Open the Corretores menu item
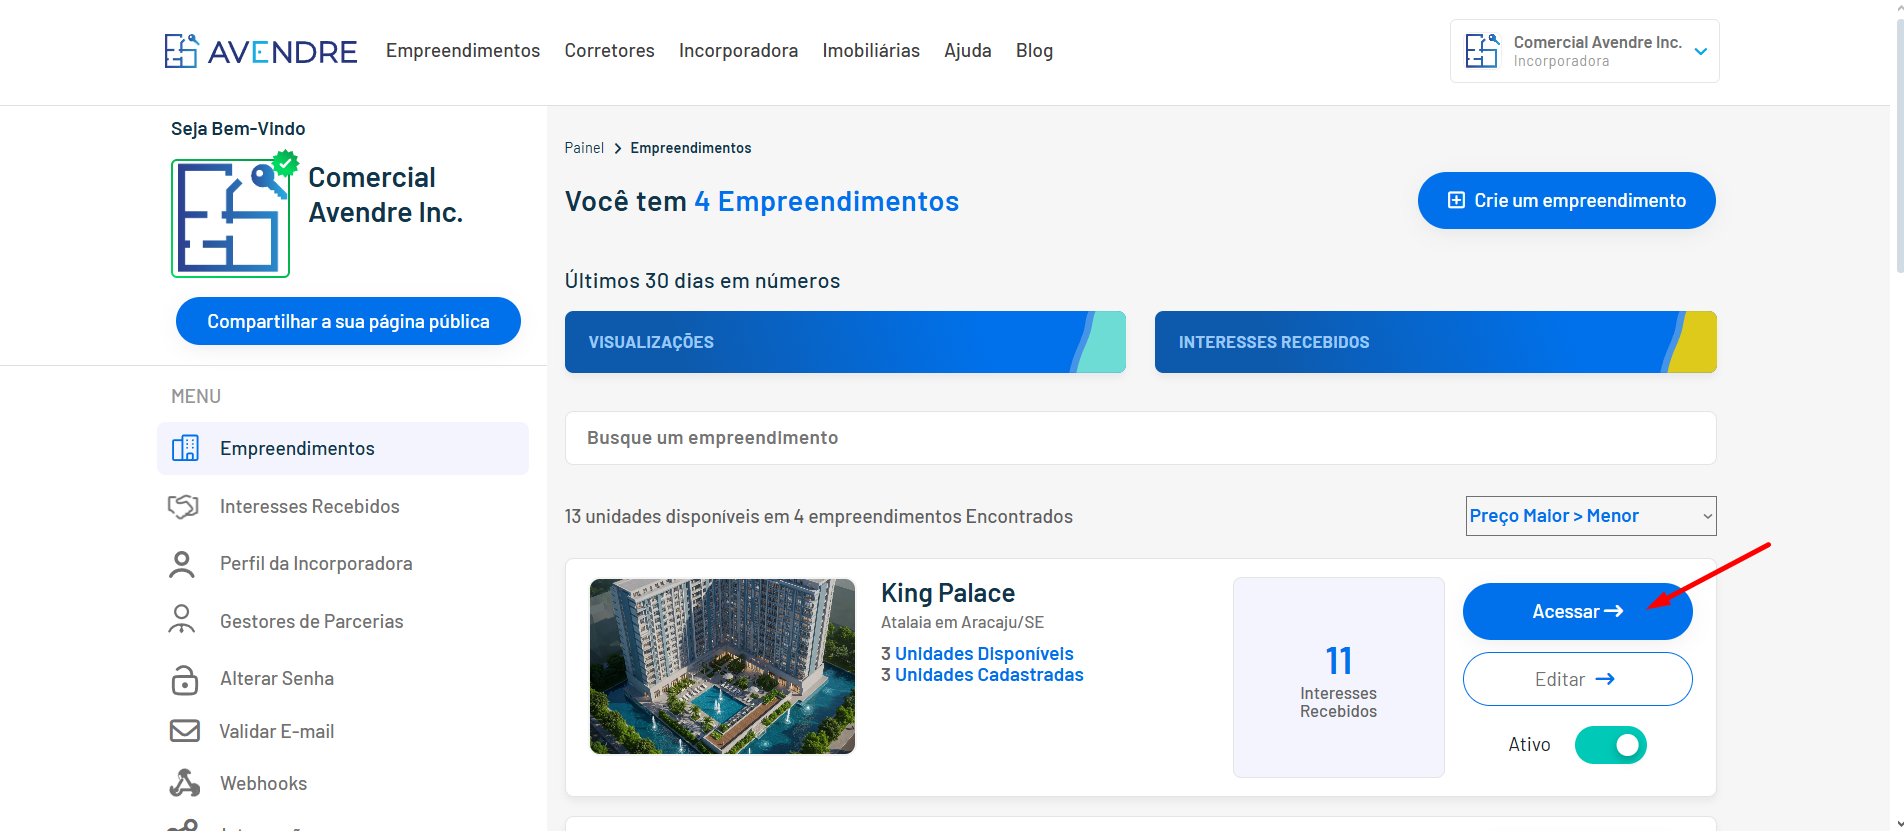This screenshot has height=831, width=1904. [609, 51]
